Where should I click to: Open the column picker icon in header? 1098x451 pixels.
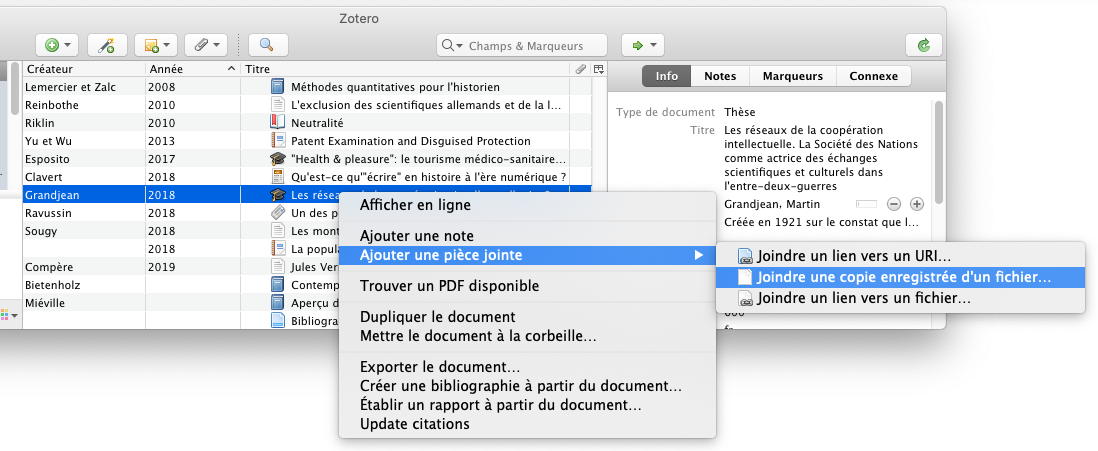pos(599,69)
